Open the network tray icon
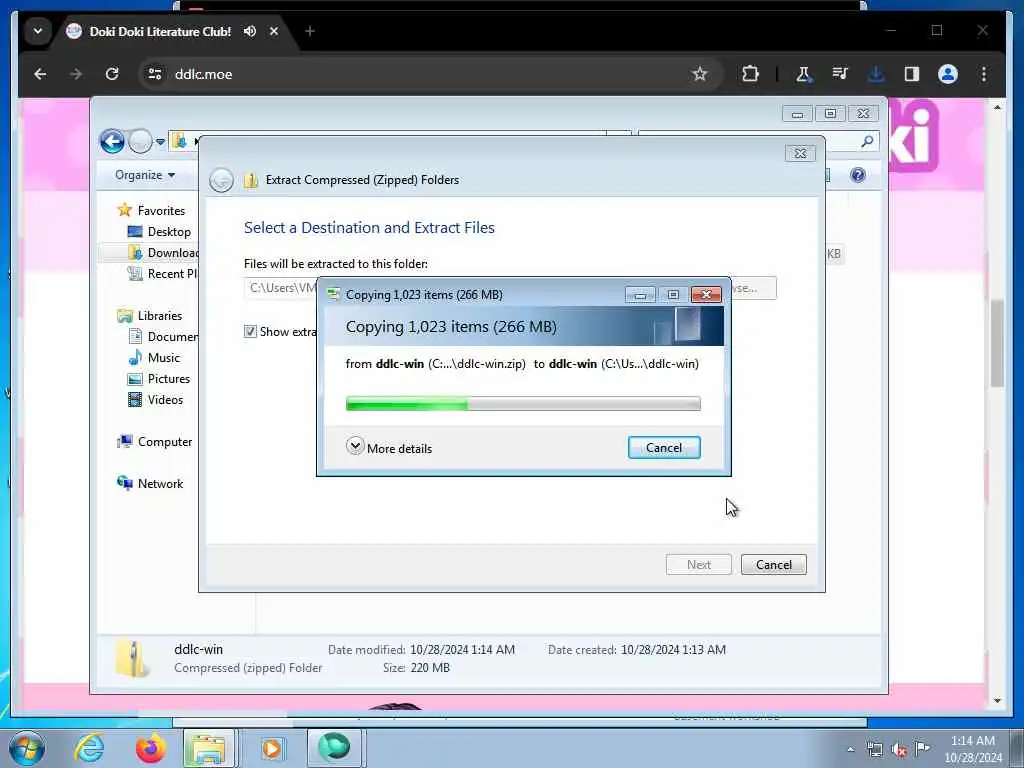 click(x=874, y=749)
